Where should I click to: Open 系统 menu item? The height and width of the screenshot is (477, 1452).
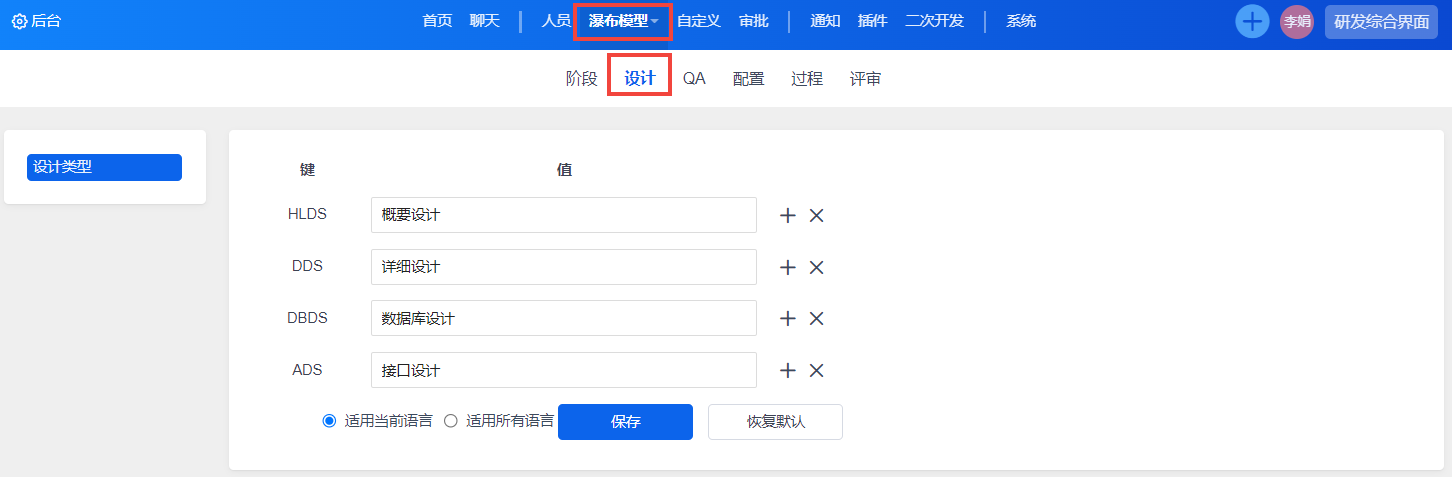pyautogui.click(x=1021, y=21)
